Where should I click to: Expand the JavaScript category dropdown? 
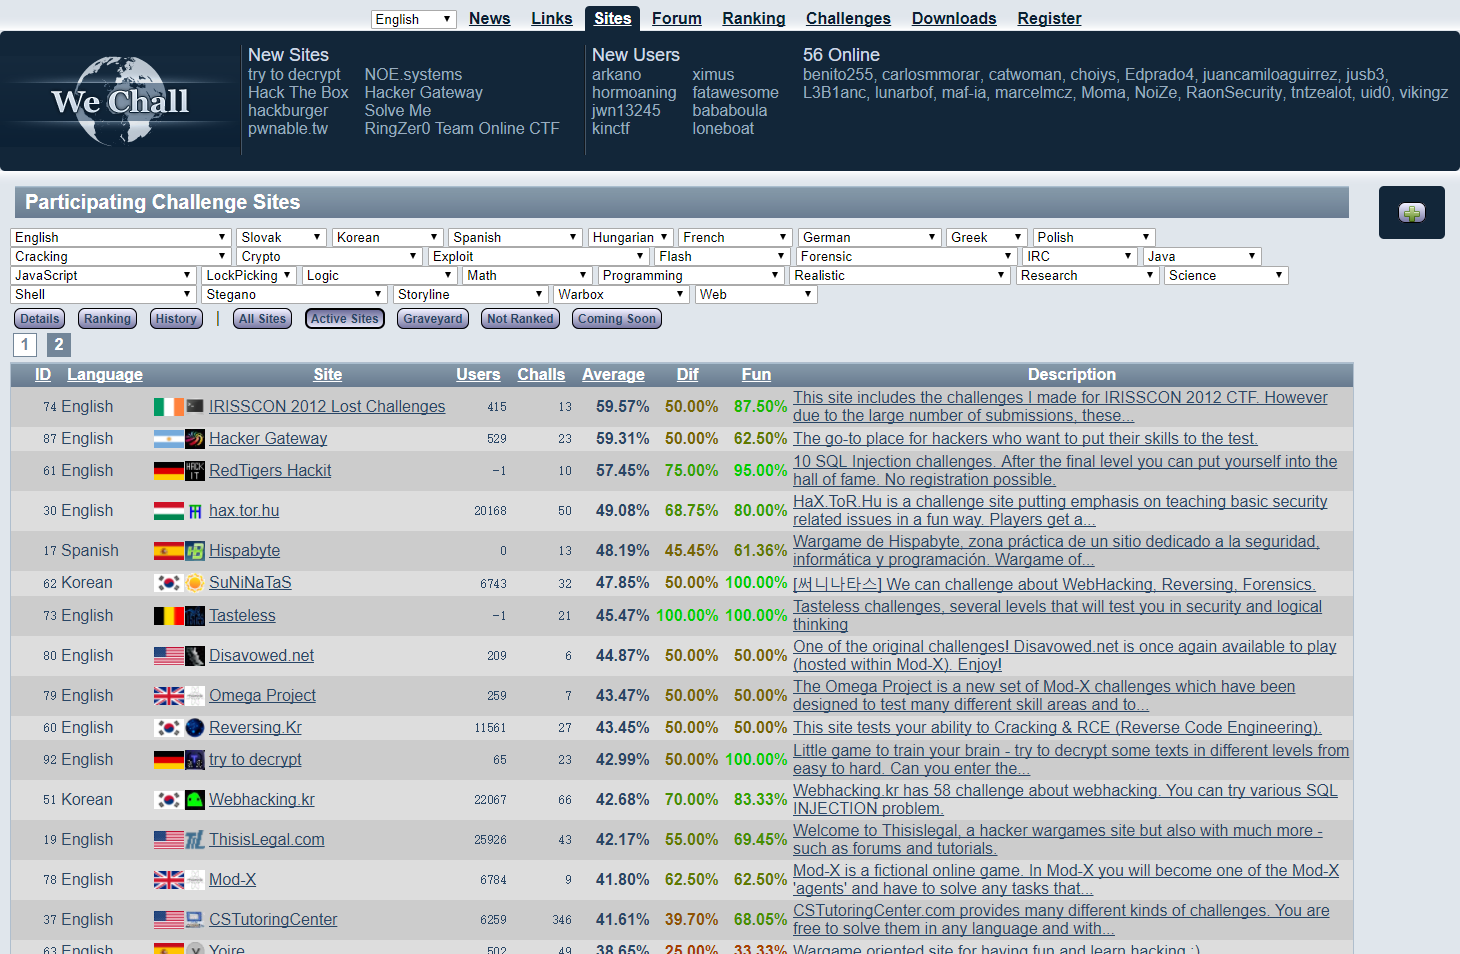point(103,275)
